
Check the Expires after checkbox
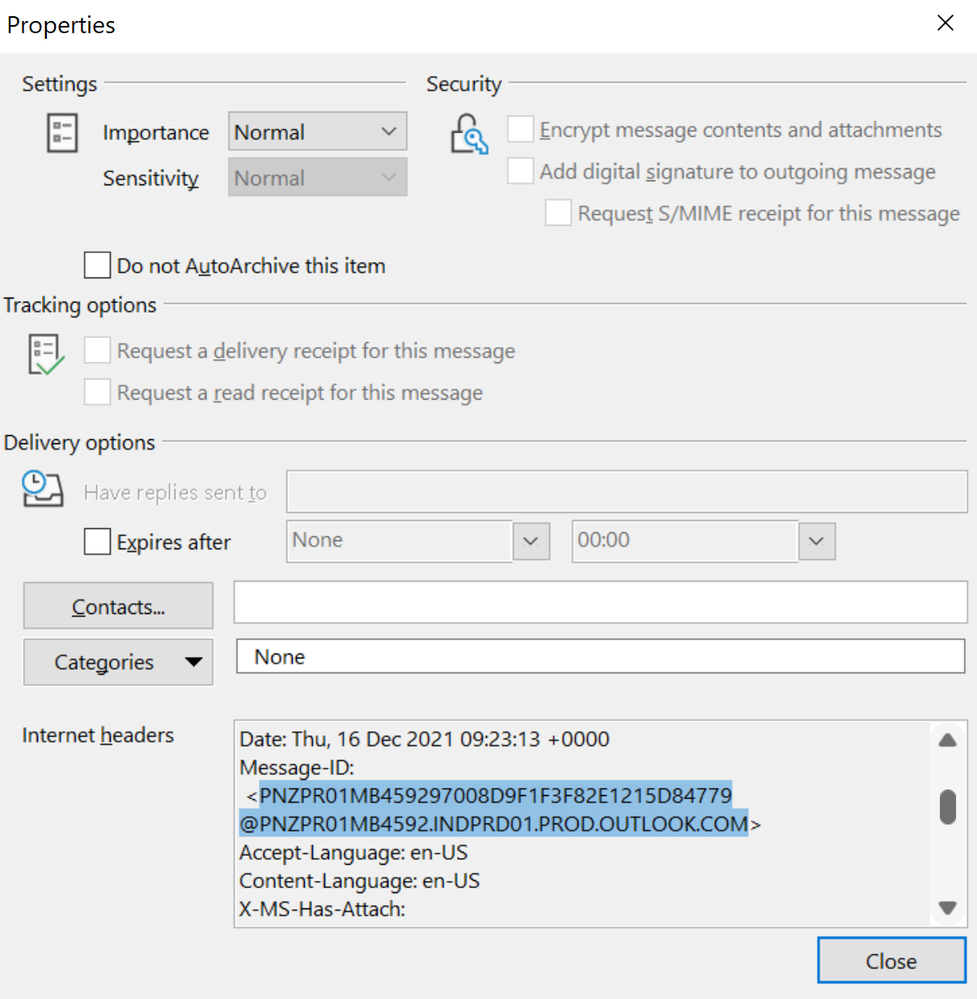97,542
